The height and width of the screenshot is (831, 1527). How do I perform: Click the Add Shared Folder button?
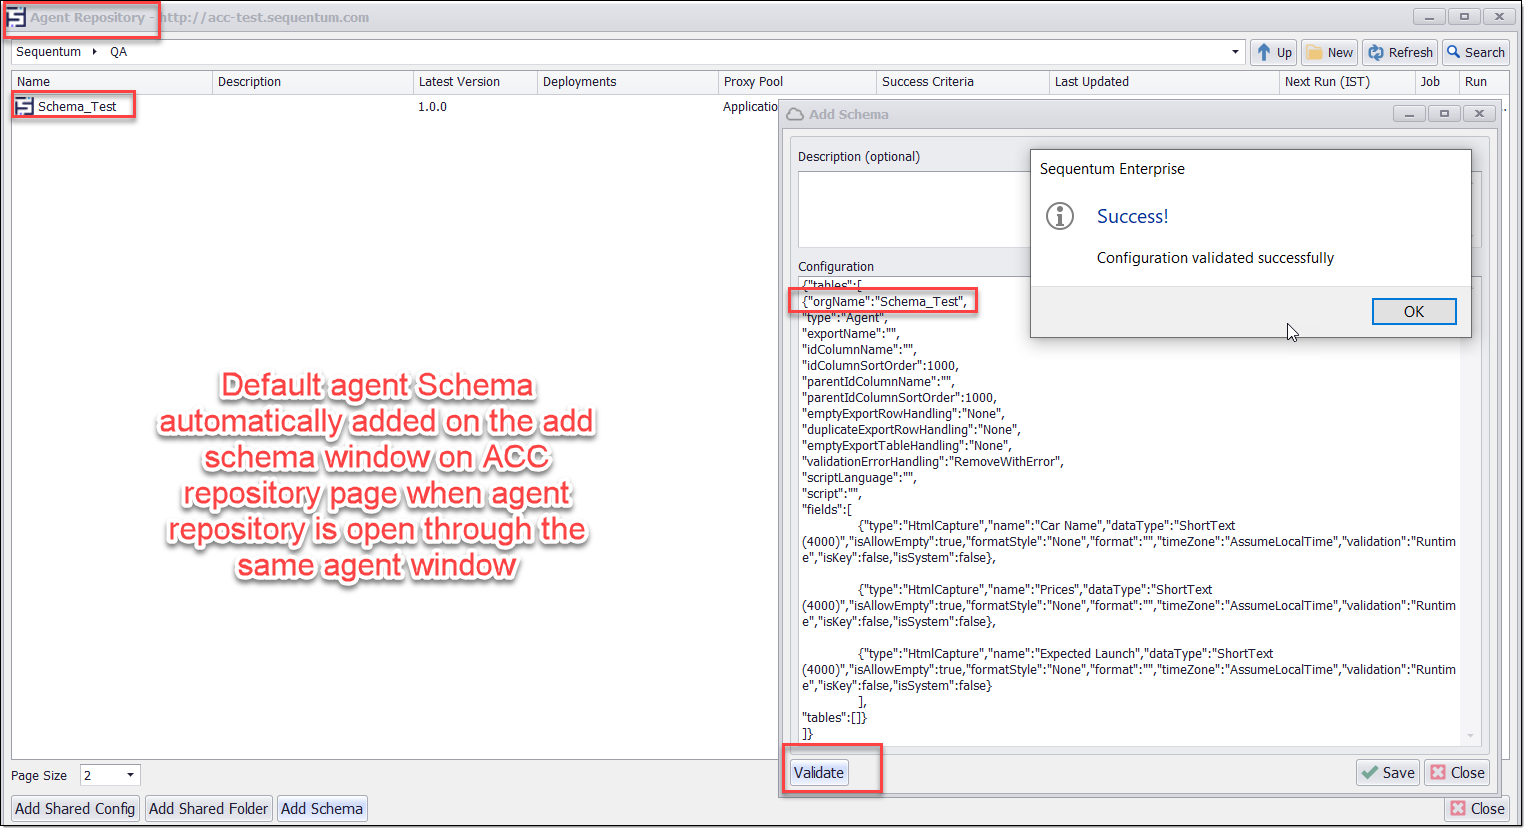208,809
